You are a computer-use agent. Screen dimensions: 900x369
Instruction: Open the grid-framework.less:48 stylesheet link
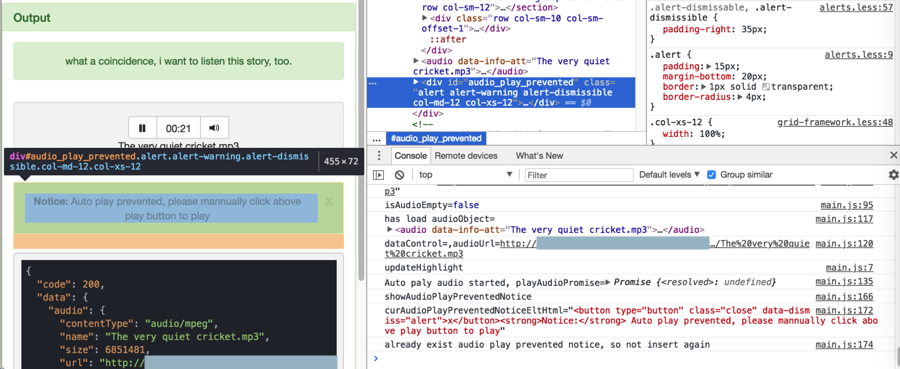835,122
